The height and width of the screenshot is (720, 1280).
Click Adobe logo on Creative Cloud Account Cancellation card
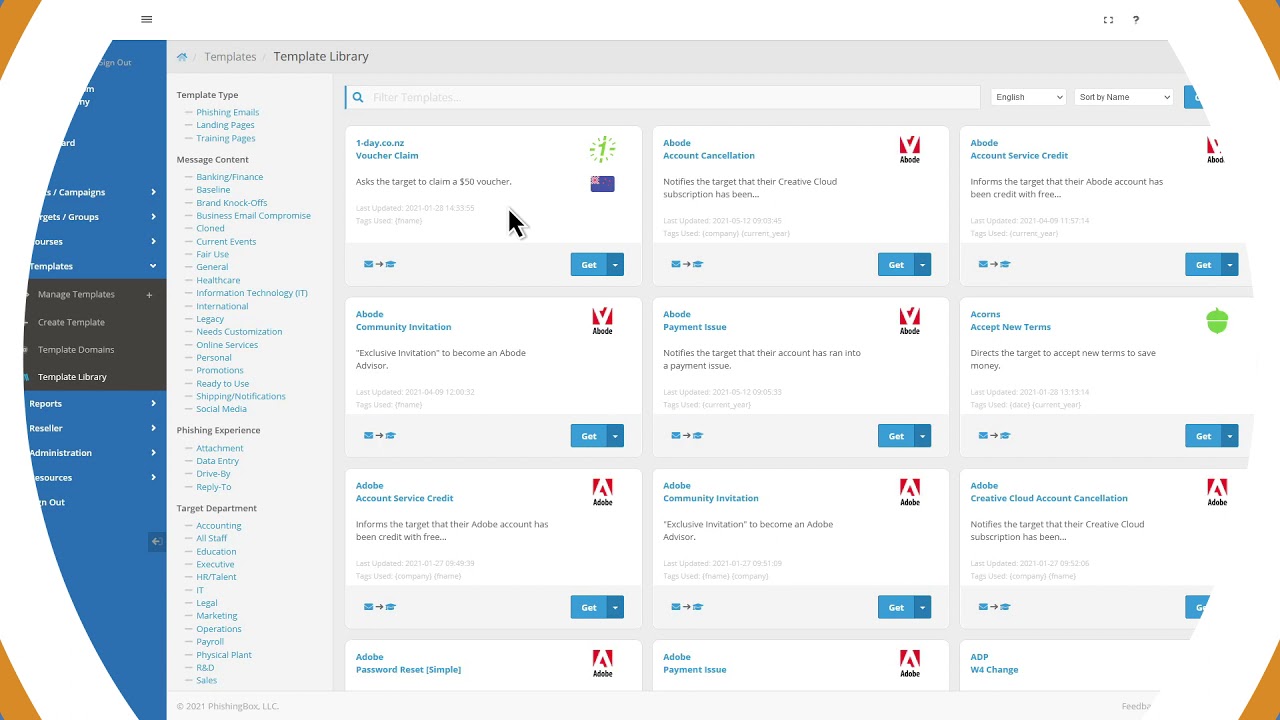[x=1217, y=492]
